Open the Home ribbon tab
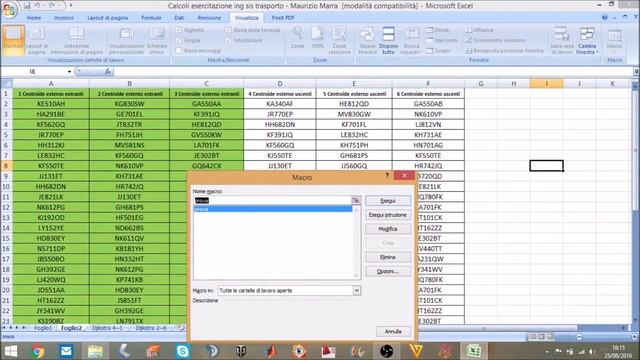The width and height of the screenshot is (640, 360). 34,18
